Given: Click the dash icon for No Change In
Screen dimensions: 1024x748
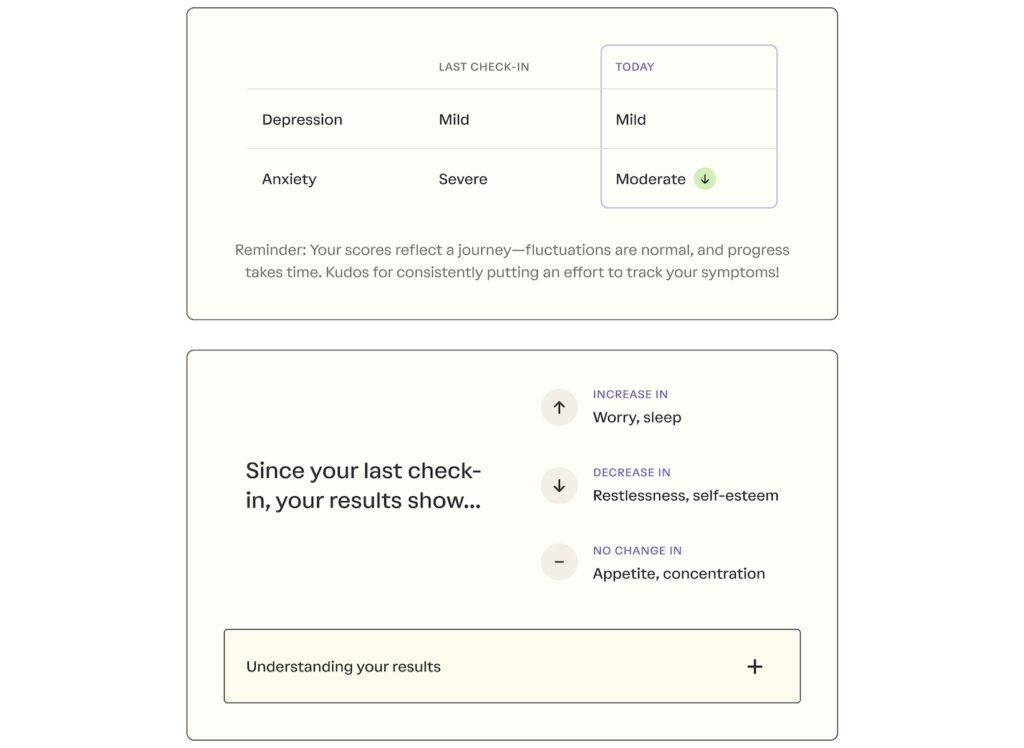Looking at the screenshot, I should click(x=559, y=562).
